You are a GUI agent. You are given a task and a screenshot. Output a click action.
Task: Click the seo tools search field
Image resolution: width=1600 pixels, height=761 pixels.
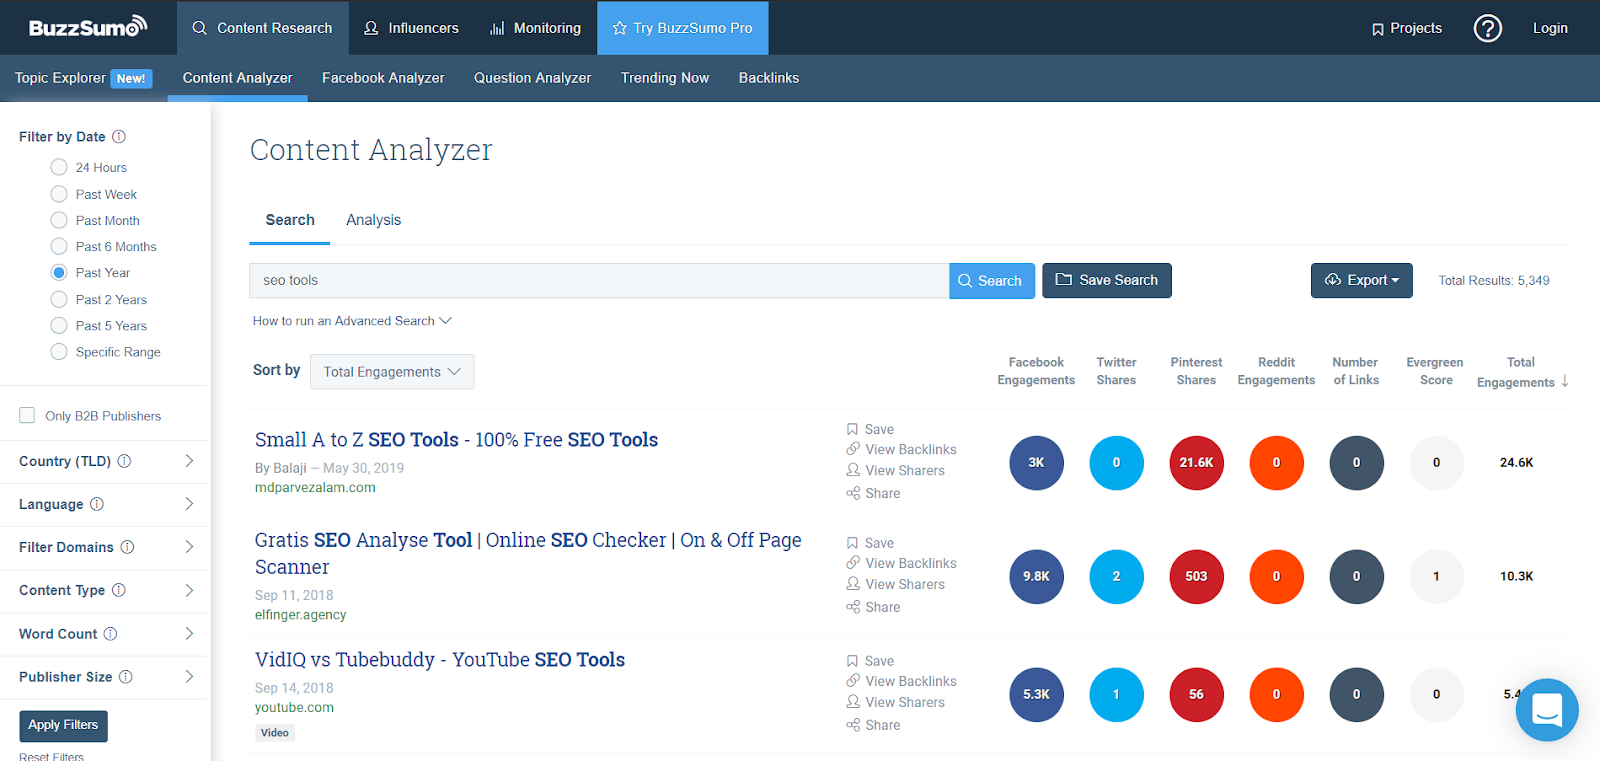click(x=599, y=281)
